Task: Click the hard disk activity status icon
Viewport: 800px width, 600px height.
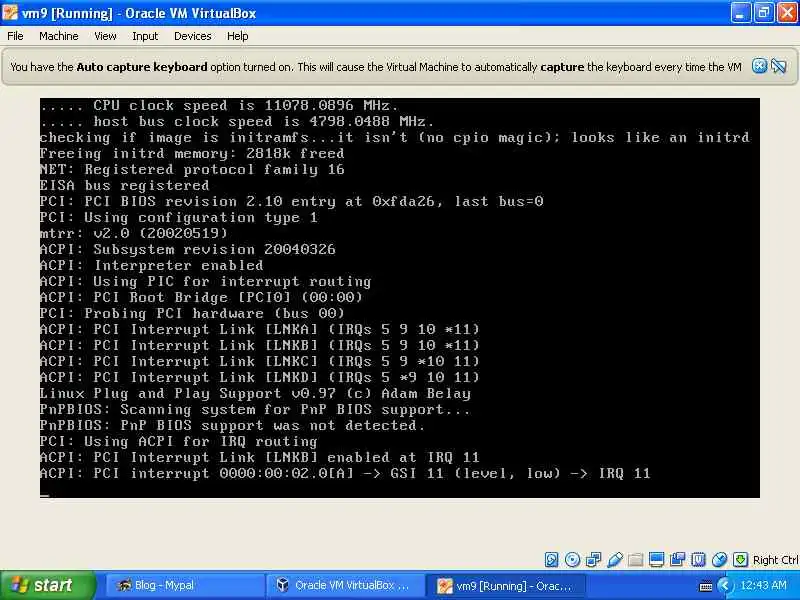Action: click(x=552, y=560)
